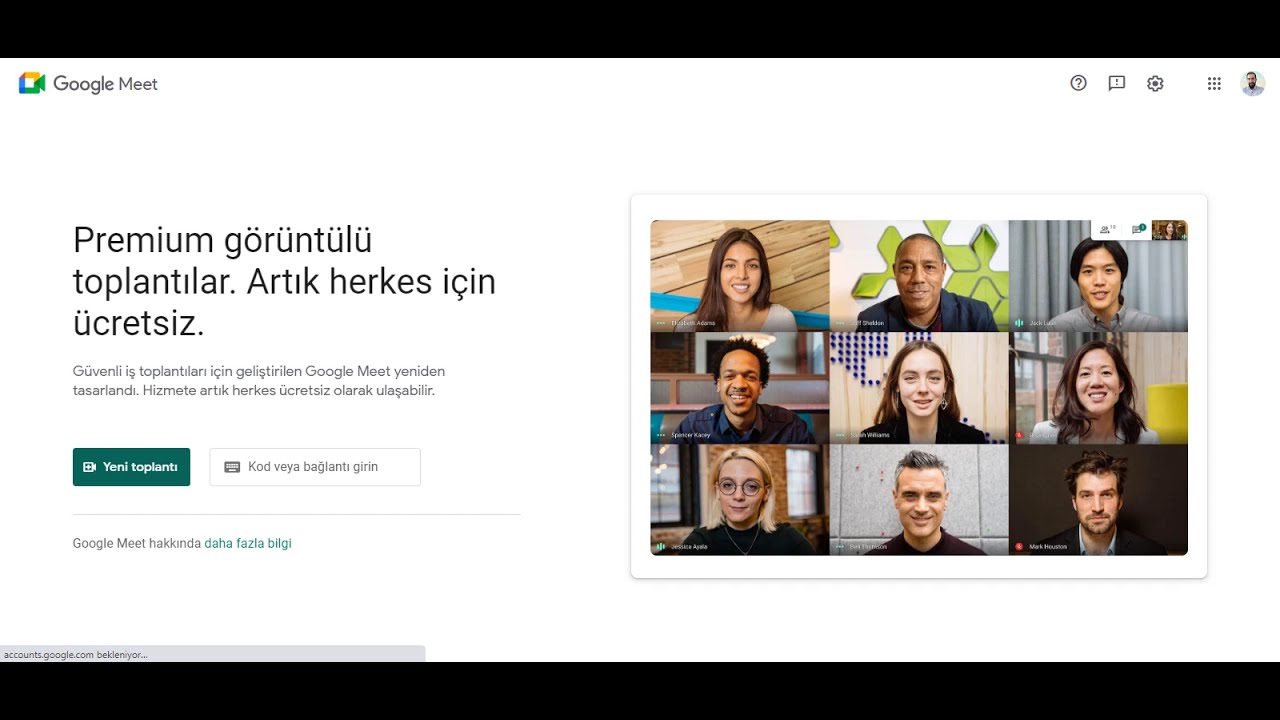1280x720 pixels.
Task: Focus the 'Kod veya bağlantı girin' field
Action: 315,467
